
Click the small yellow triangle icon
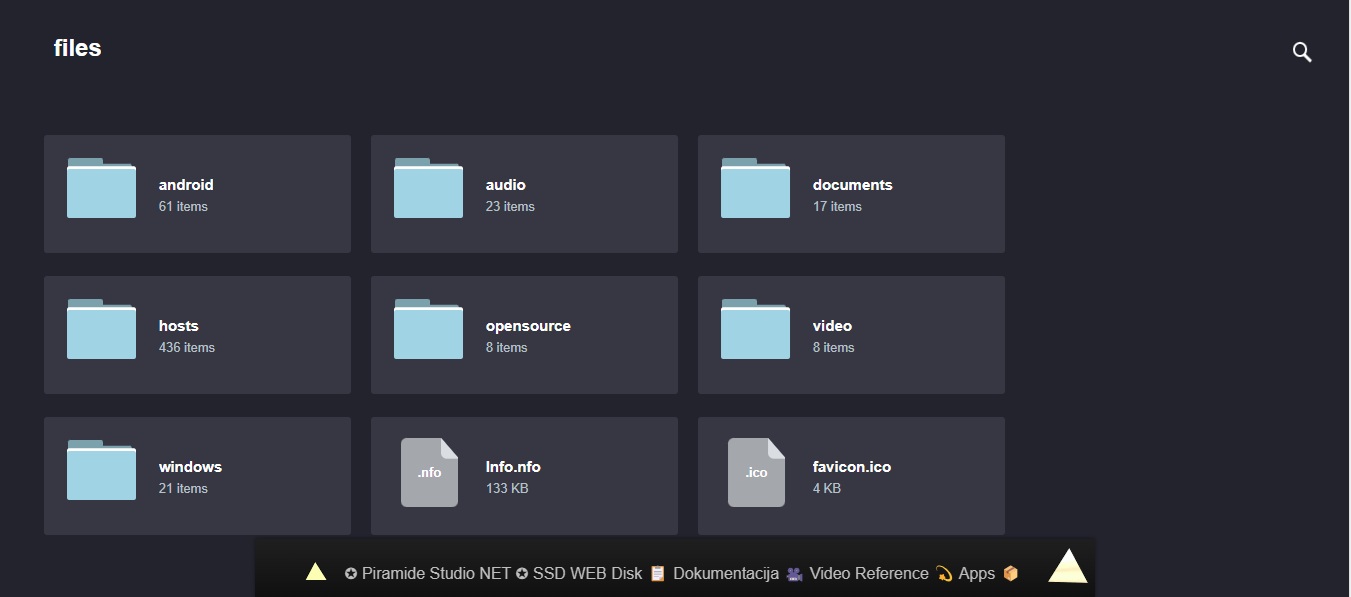pos(316,572)
